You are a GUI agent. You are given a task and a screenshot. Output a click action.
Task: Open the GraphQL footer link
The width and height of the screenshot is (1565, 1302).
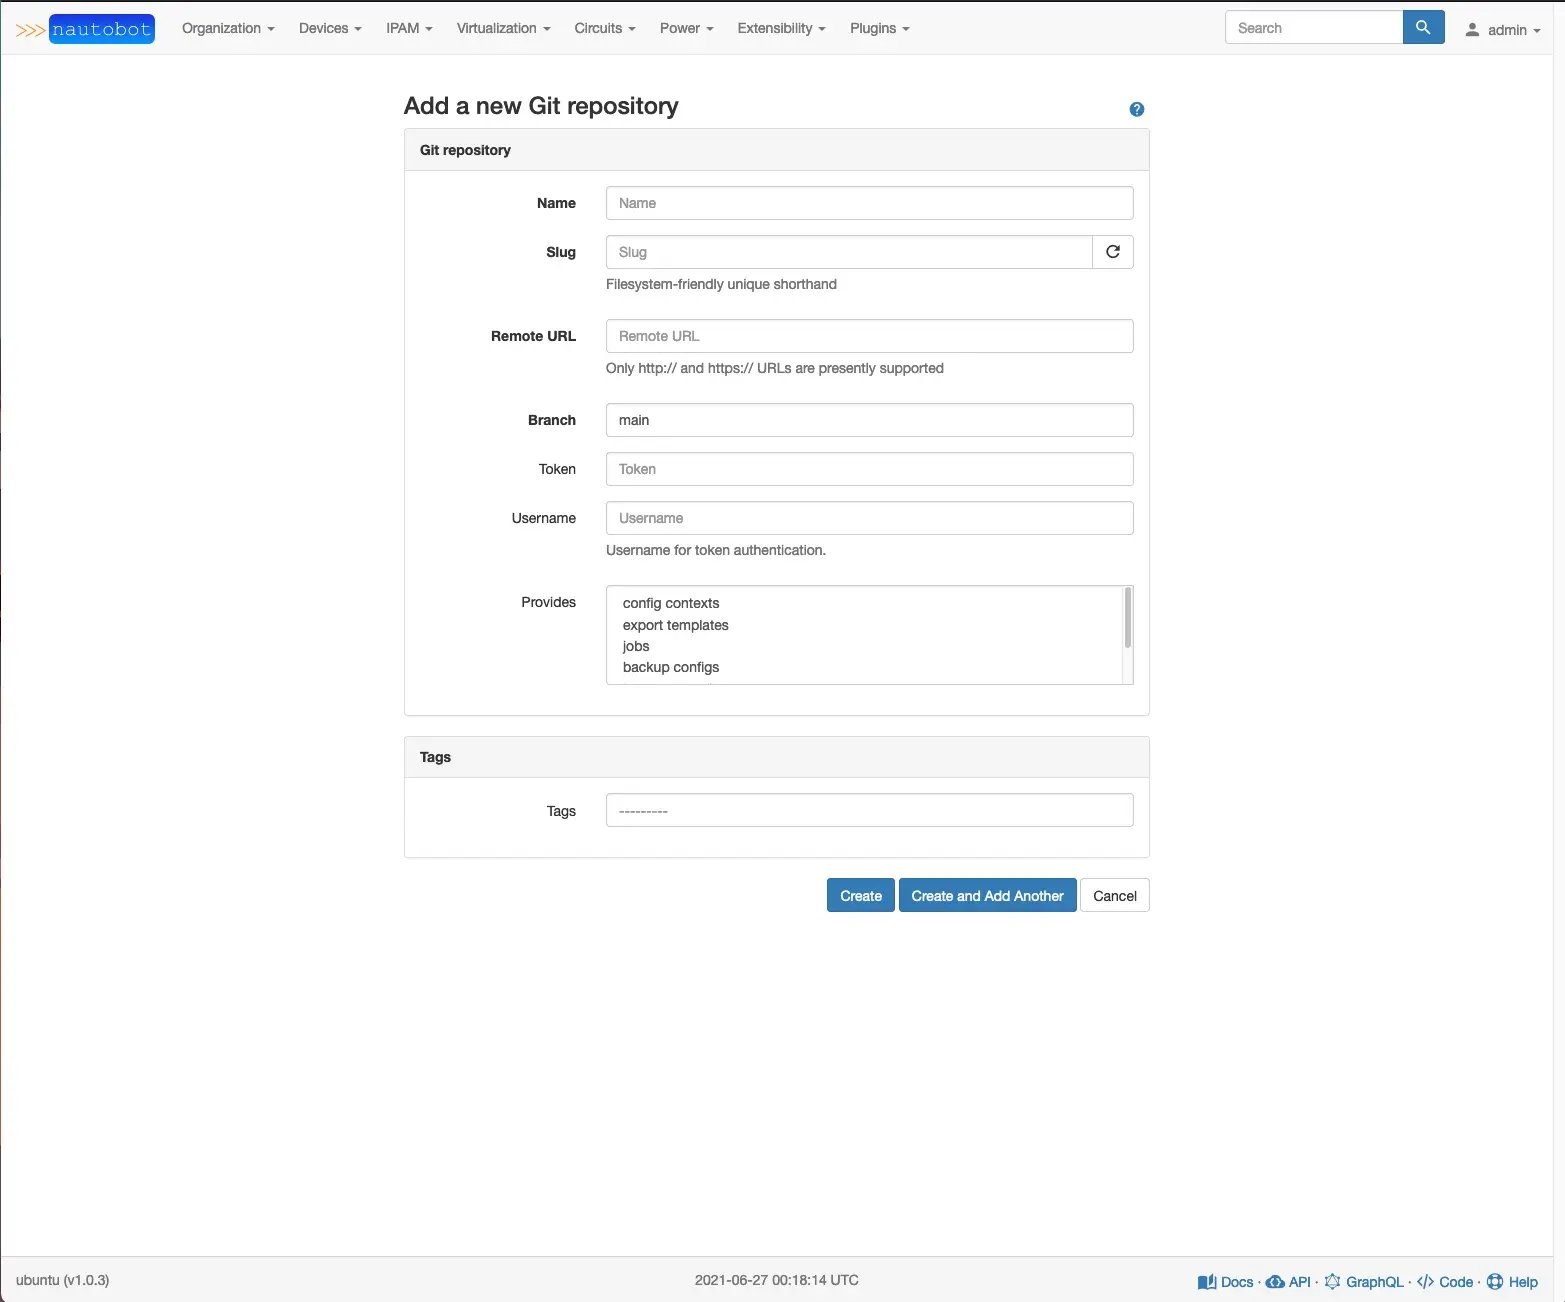[x=1365, y=1282]
